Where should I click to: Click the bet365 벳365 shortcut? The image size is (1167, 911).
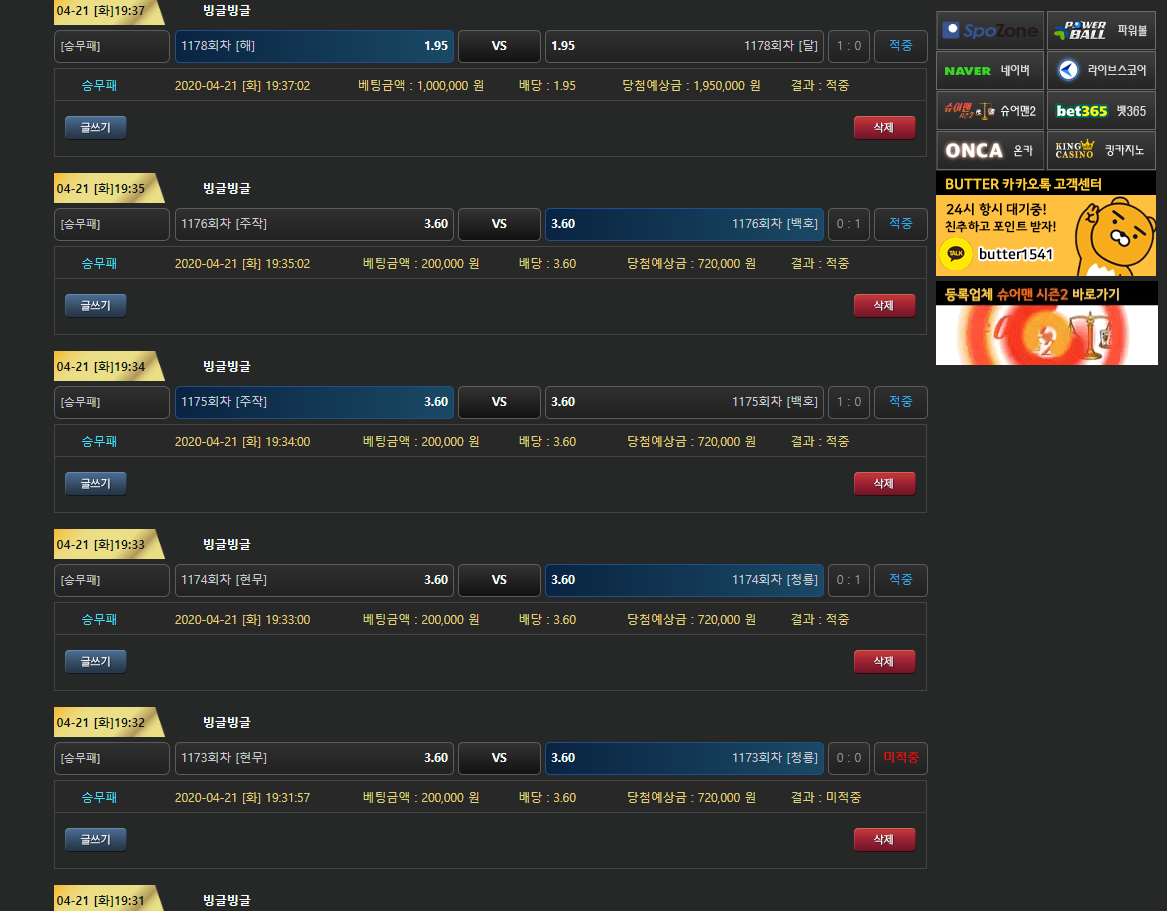[x=1101, y=111]
